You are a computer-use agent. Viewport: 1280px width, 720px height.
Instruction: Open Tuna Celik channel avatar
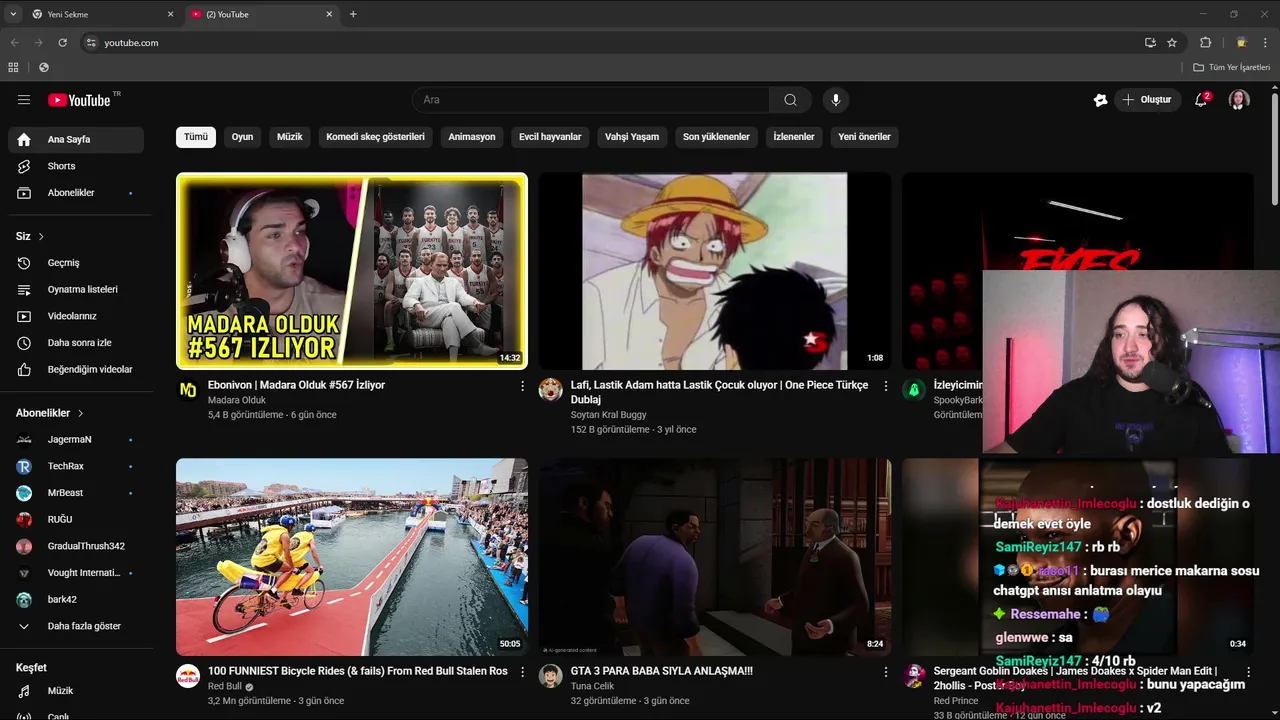click(x=551, y=676)
